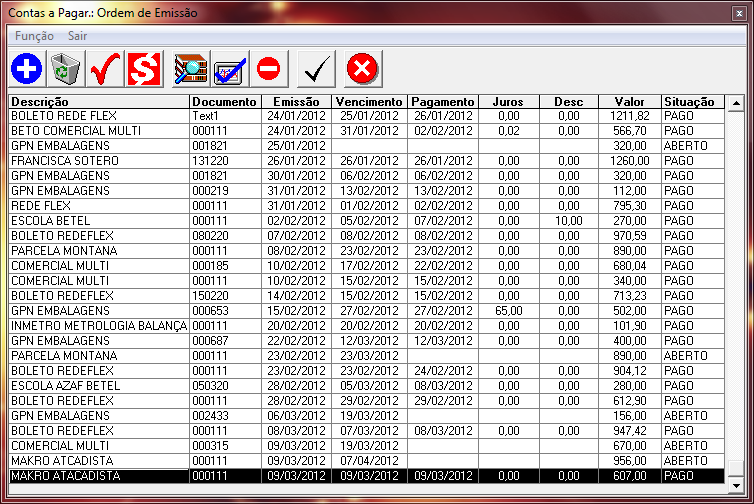Click the Situação column header
Screen dimensions: 754x504
click(692, 102)
